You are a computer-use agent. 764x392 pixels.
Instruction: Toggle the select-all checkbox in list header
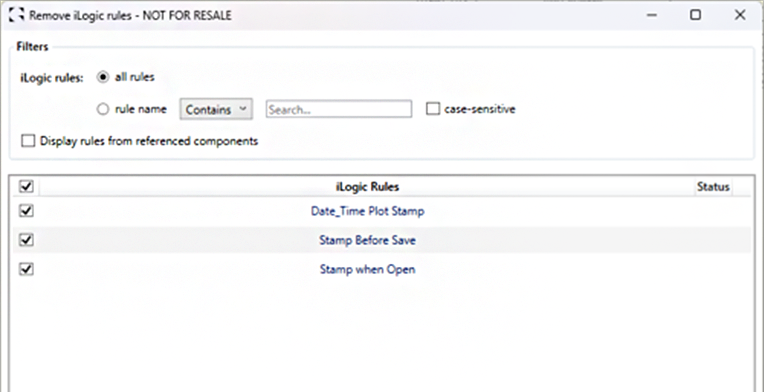pyautogui.click(x=26, y=187)
